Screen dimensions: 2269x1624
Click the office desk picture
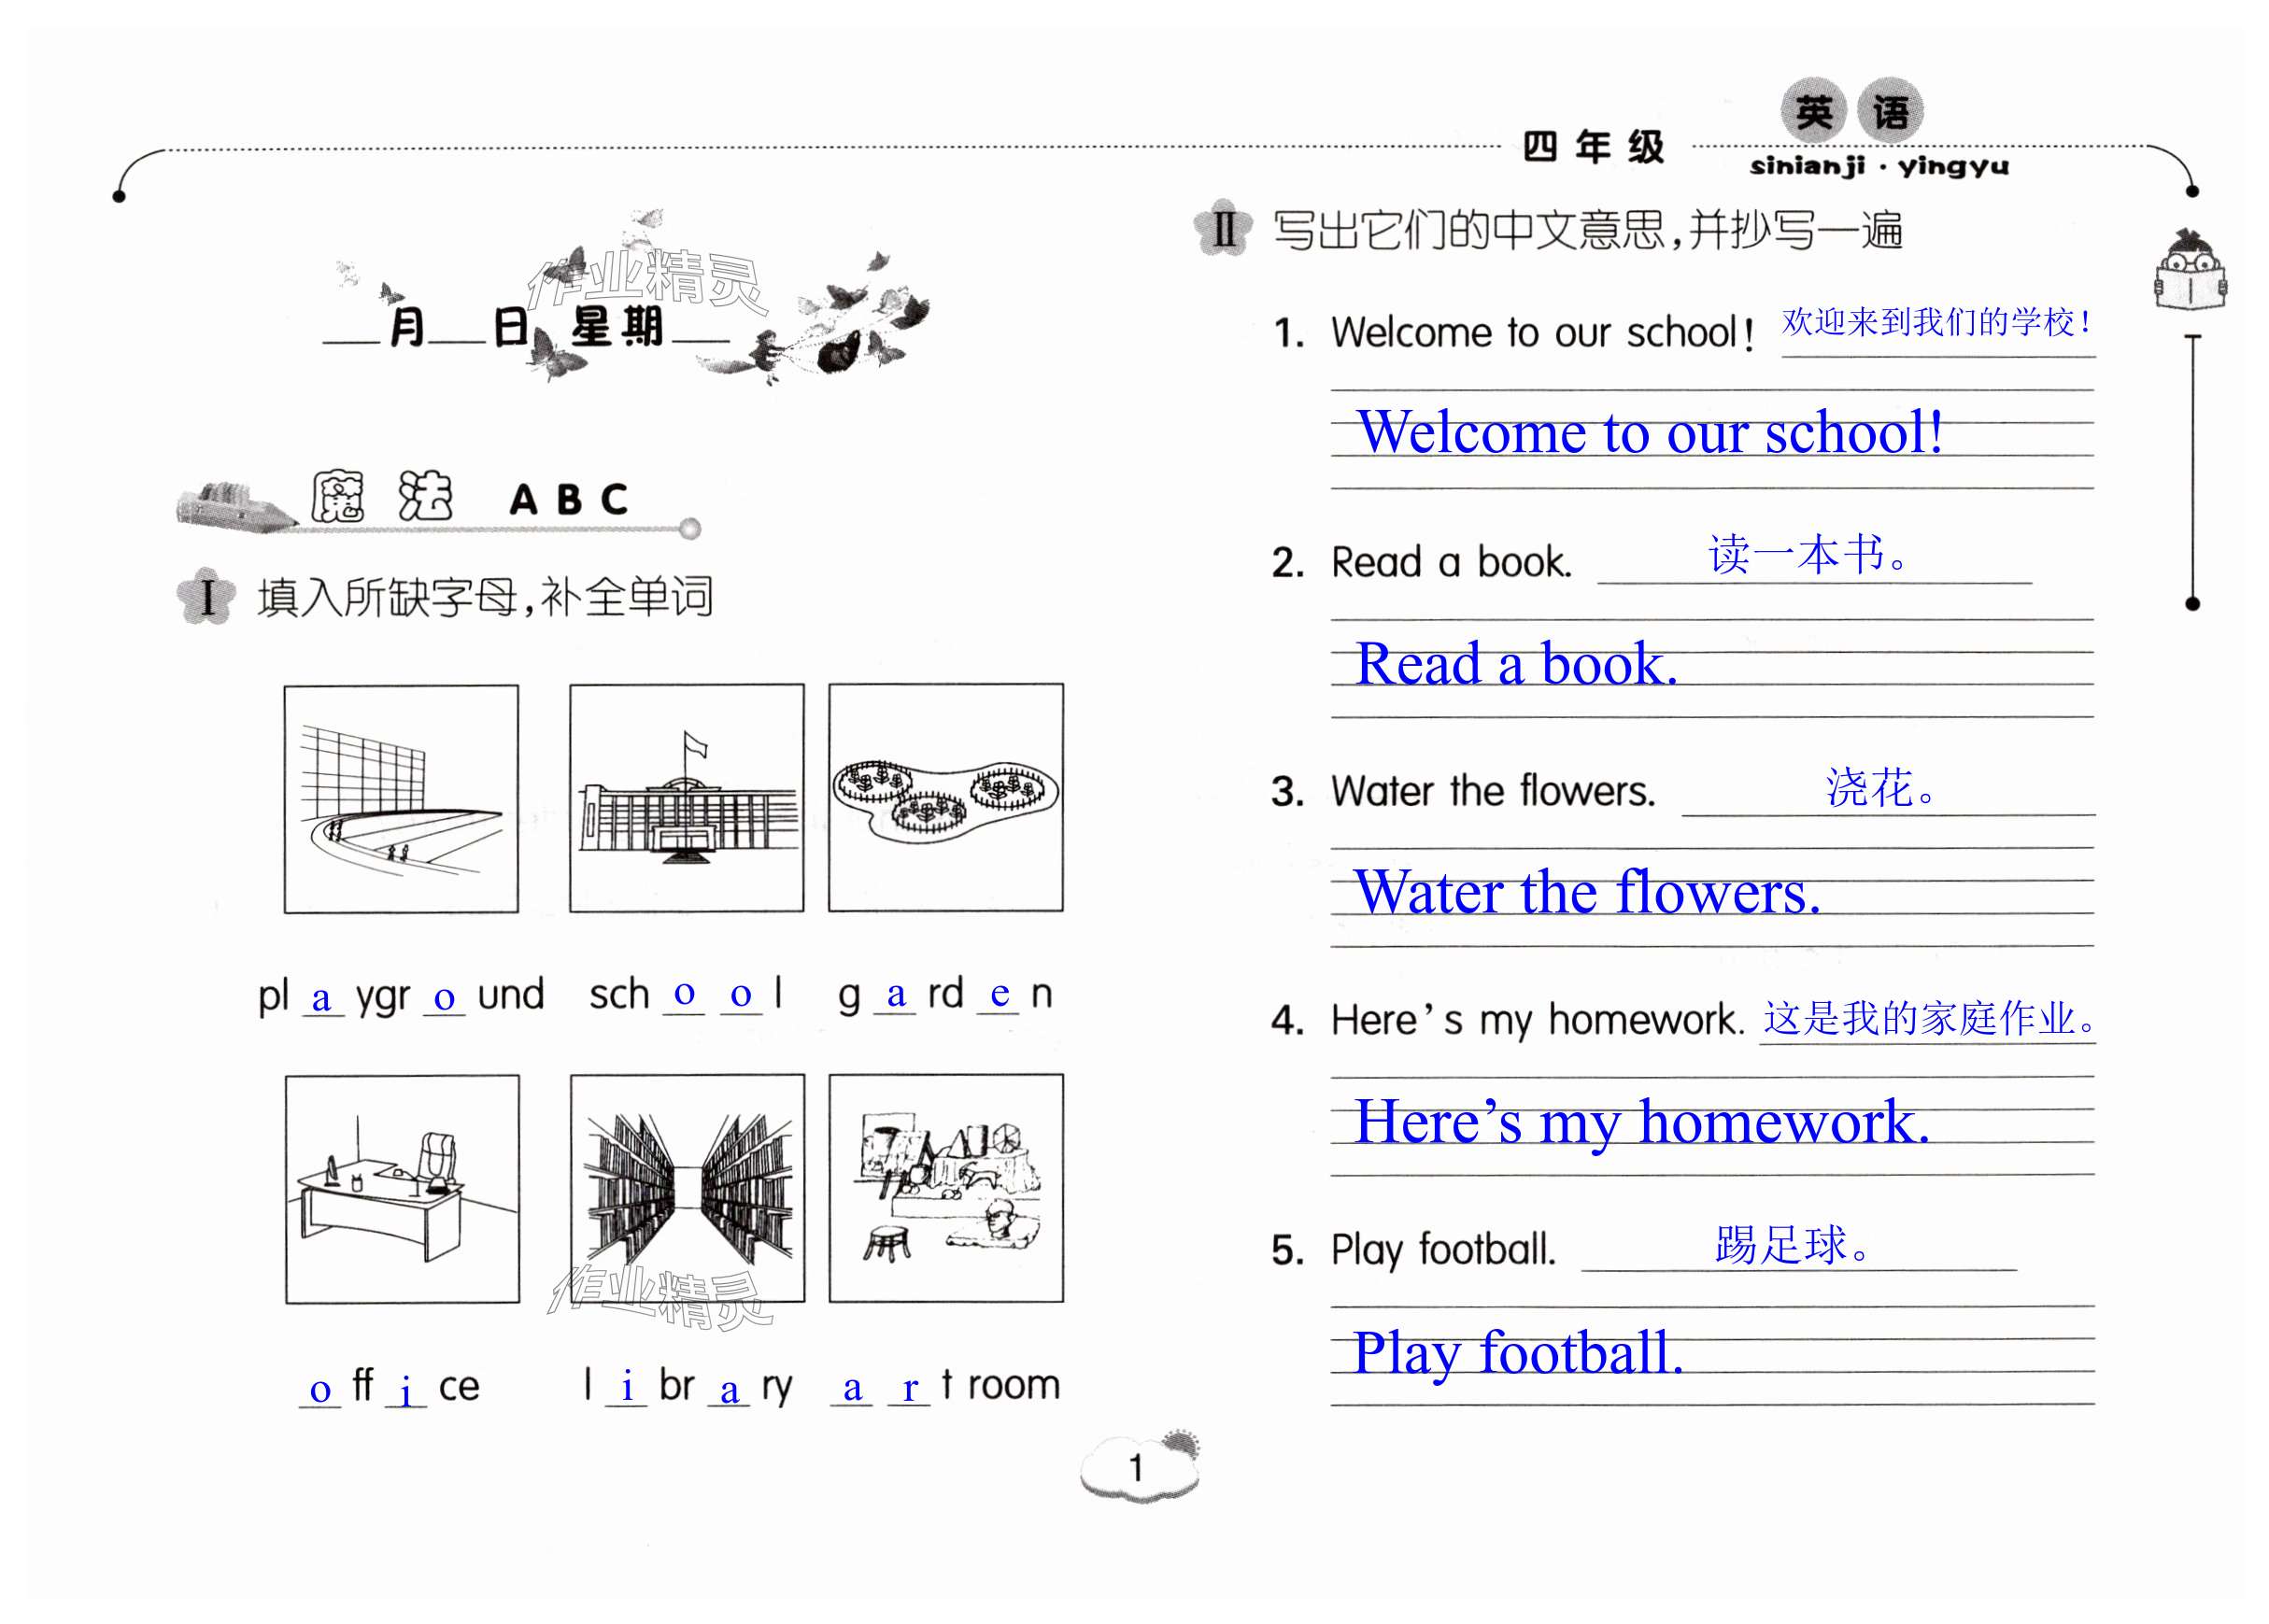[402, 1188]
